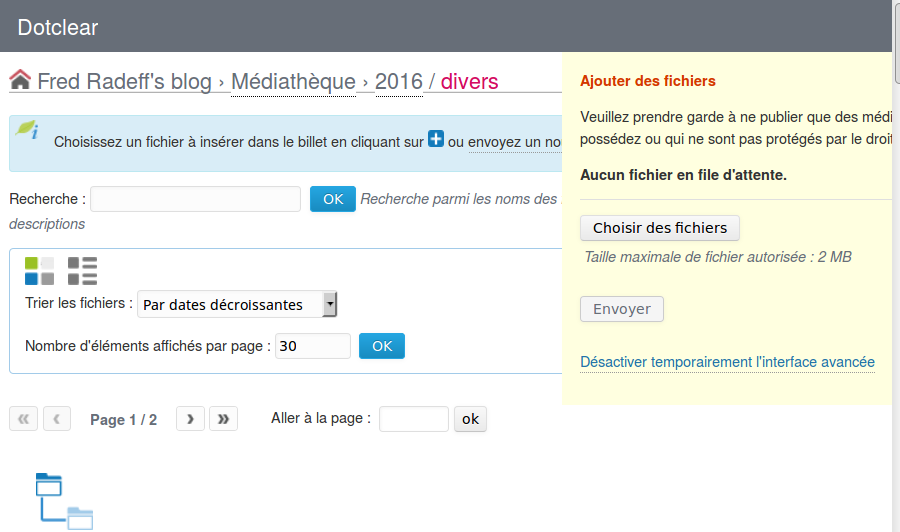This screenshot has width=900, height=532.
Task: Open the 2016 folder breadcrumb
Action: [399, 81]
